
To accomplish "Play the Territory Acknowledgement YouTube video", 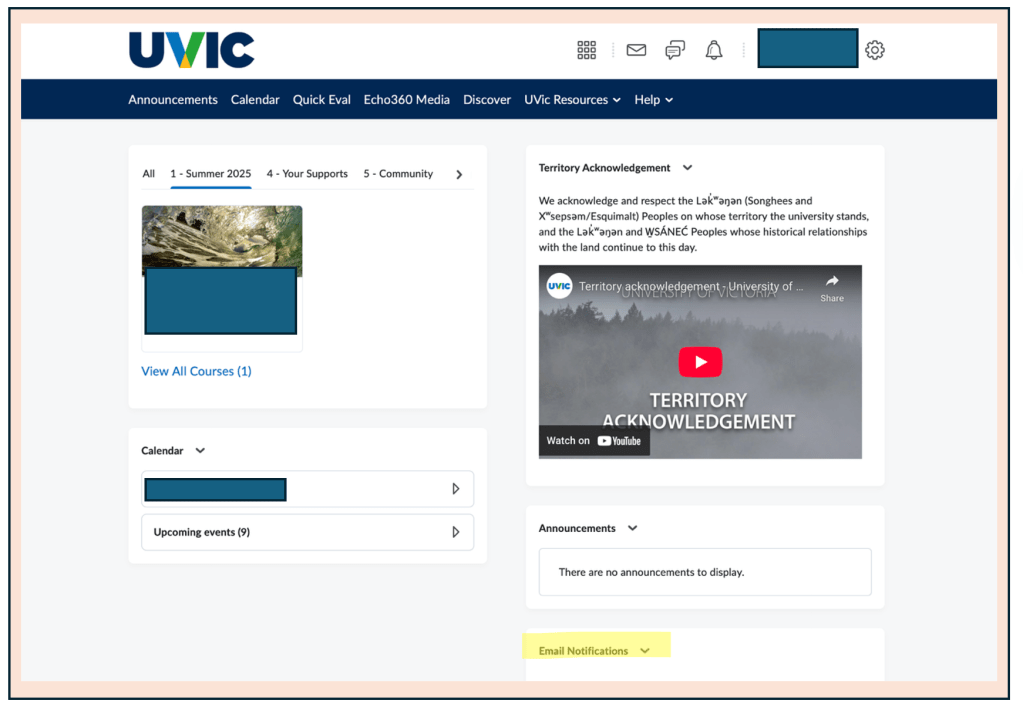I will tap(700, 362).
